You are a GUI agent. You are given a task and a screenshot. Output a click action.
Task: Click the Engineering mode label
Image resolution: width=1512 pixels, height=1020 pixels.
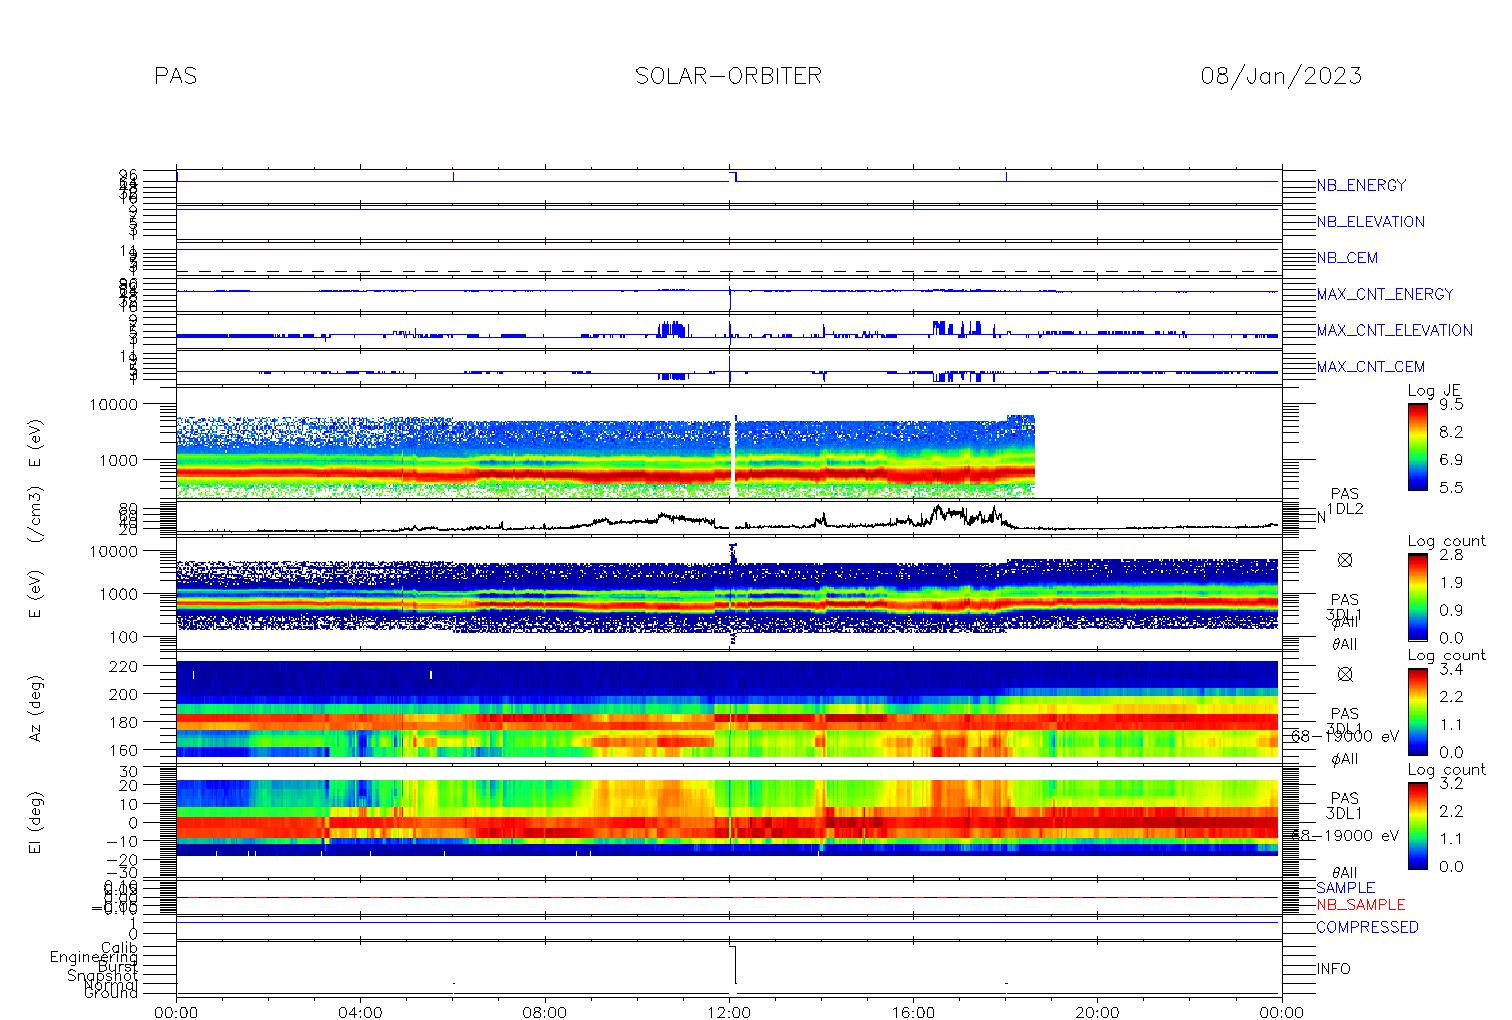point(95,957)
